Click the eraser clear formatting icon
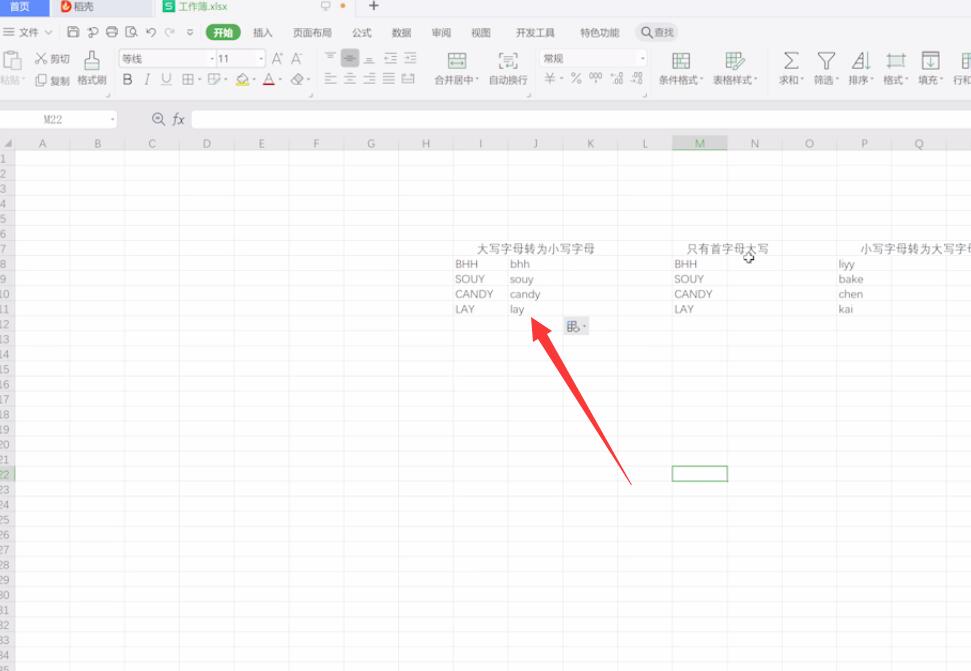The image size is (971, 671). point(297,79)
